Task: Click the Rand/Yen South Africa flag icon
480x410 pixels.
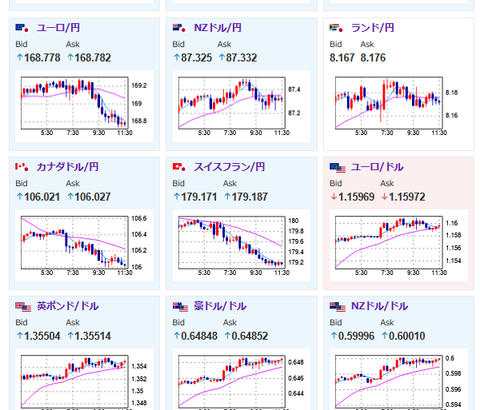Action: [x=336, y=28]
